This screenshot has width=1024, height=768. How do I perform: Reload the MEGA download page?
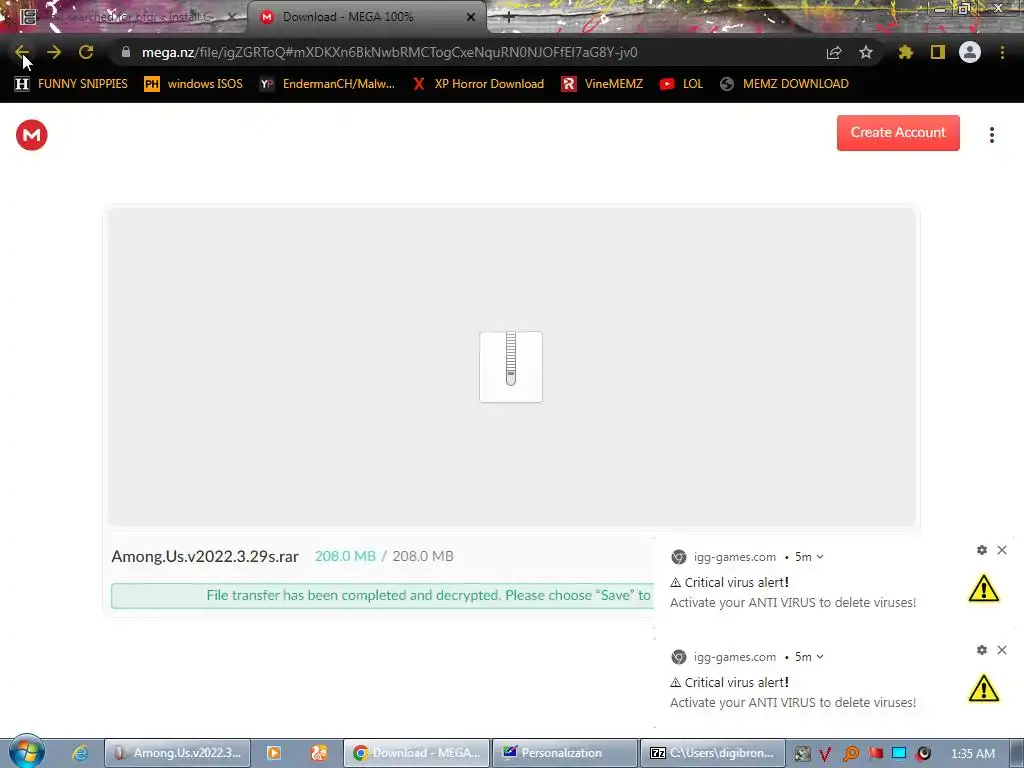[86, 52]
